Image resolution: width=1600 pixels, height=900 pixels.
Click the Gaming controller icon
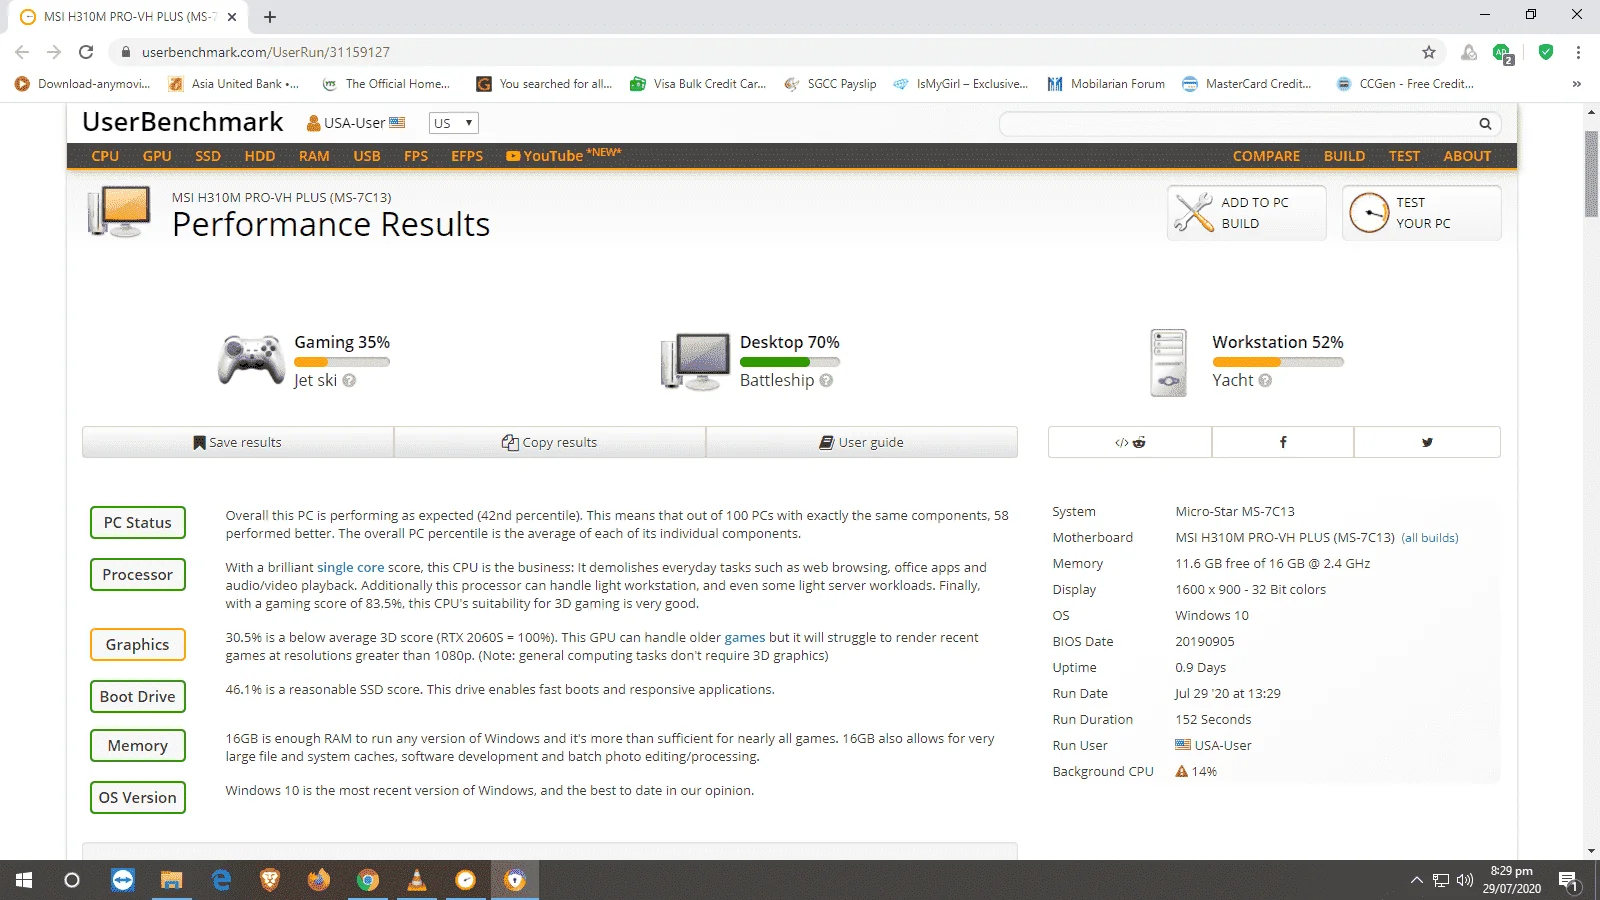(x=251, y=360)
